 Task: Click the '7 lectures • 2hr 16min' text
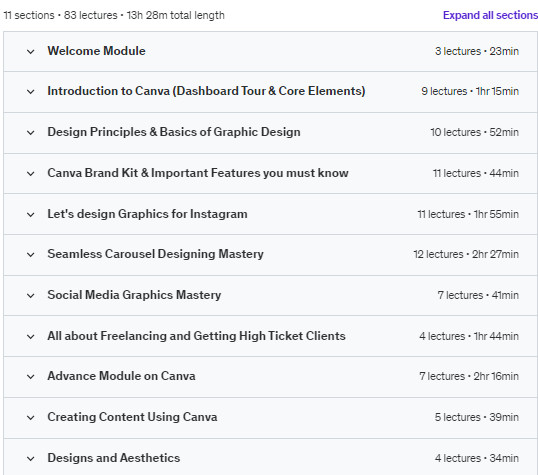pyautogui.click(x=469, y=376)
